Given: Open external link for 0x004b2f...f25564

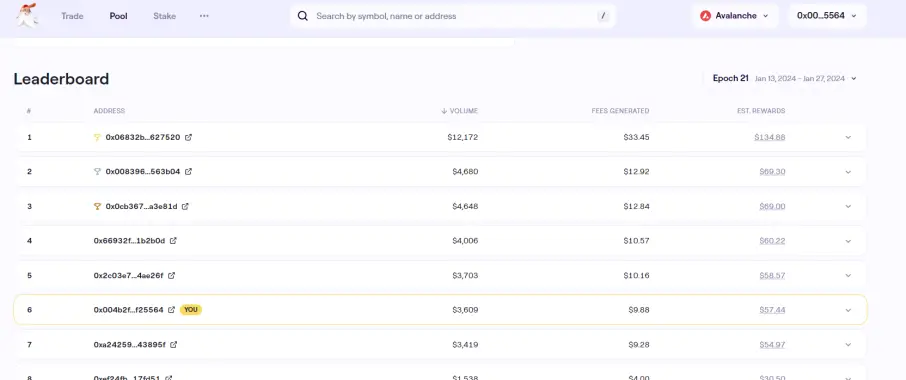Looking at the screenshot, I should [172, 310].
